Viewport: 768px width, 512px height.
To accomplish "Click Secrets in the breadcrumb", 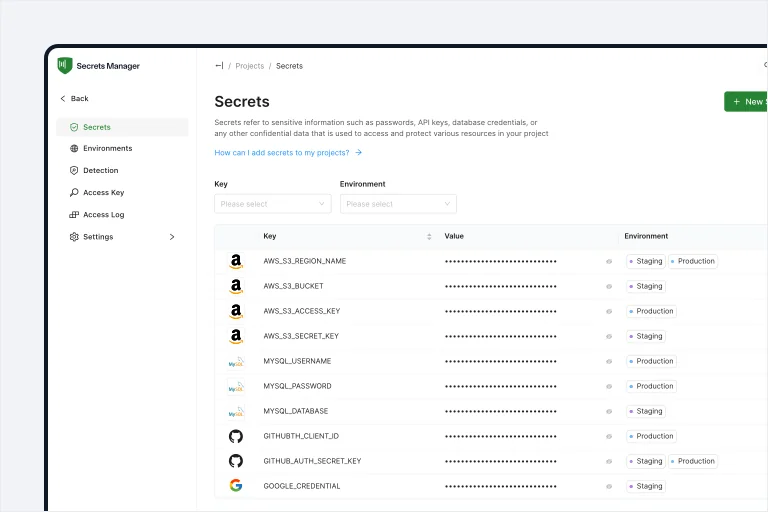I will pyautogui.click(x=289, y=66).
